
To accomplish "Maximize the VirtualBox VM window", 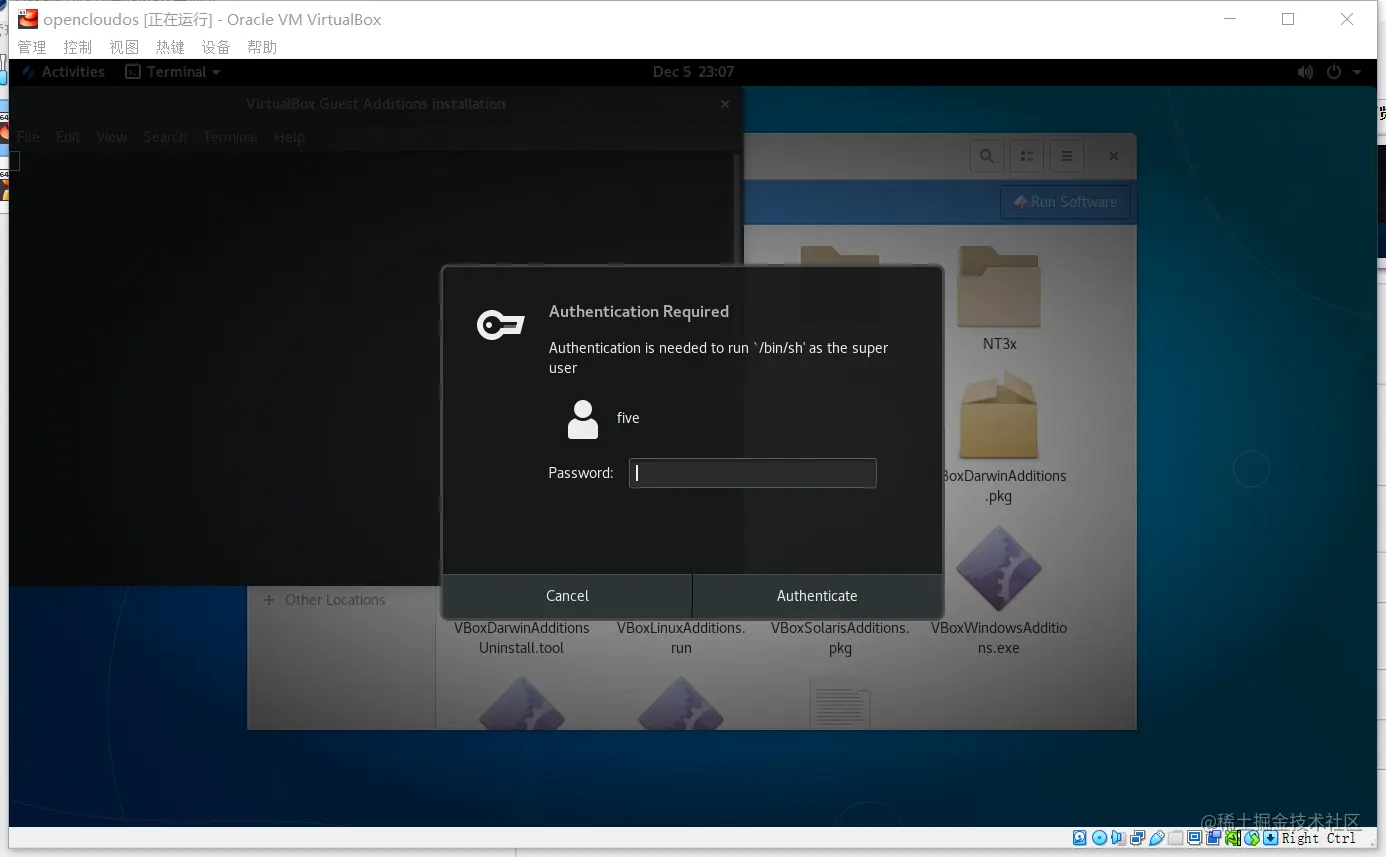I will 1288,19.
